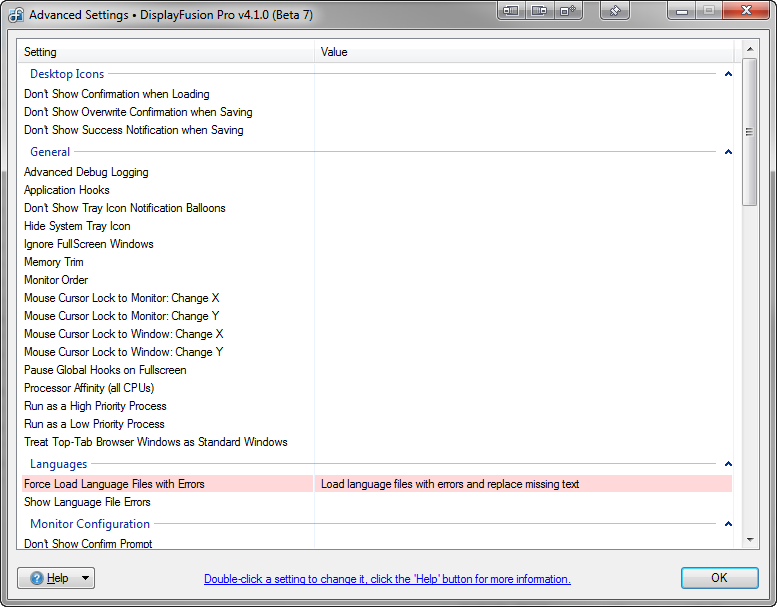Collapse the Monitor Configuration group
This screenshot has height=607, width=777.
click(x=728, y=524)
